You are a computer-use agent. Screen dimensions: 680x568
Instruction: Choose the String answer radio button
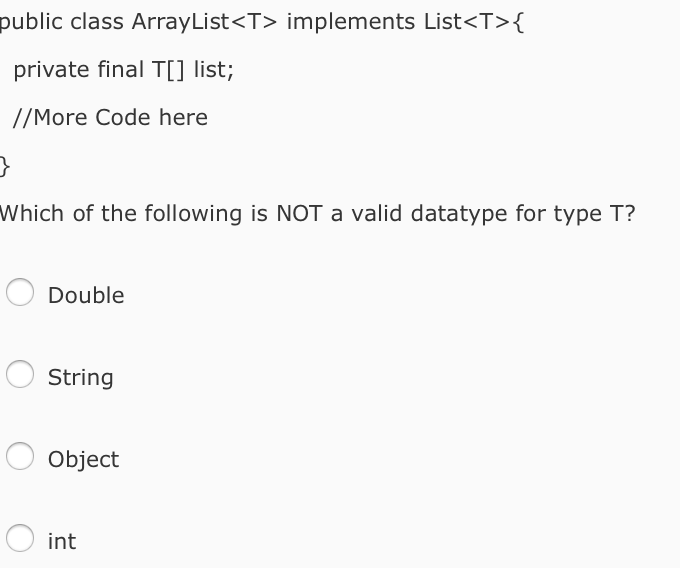click(x=20, y=374)
